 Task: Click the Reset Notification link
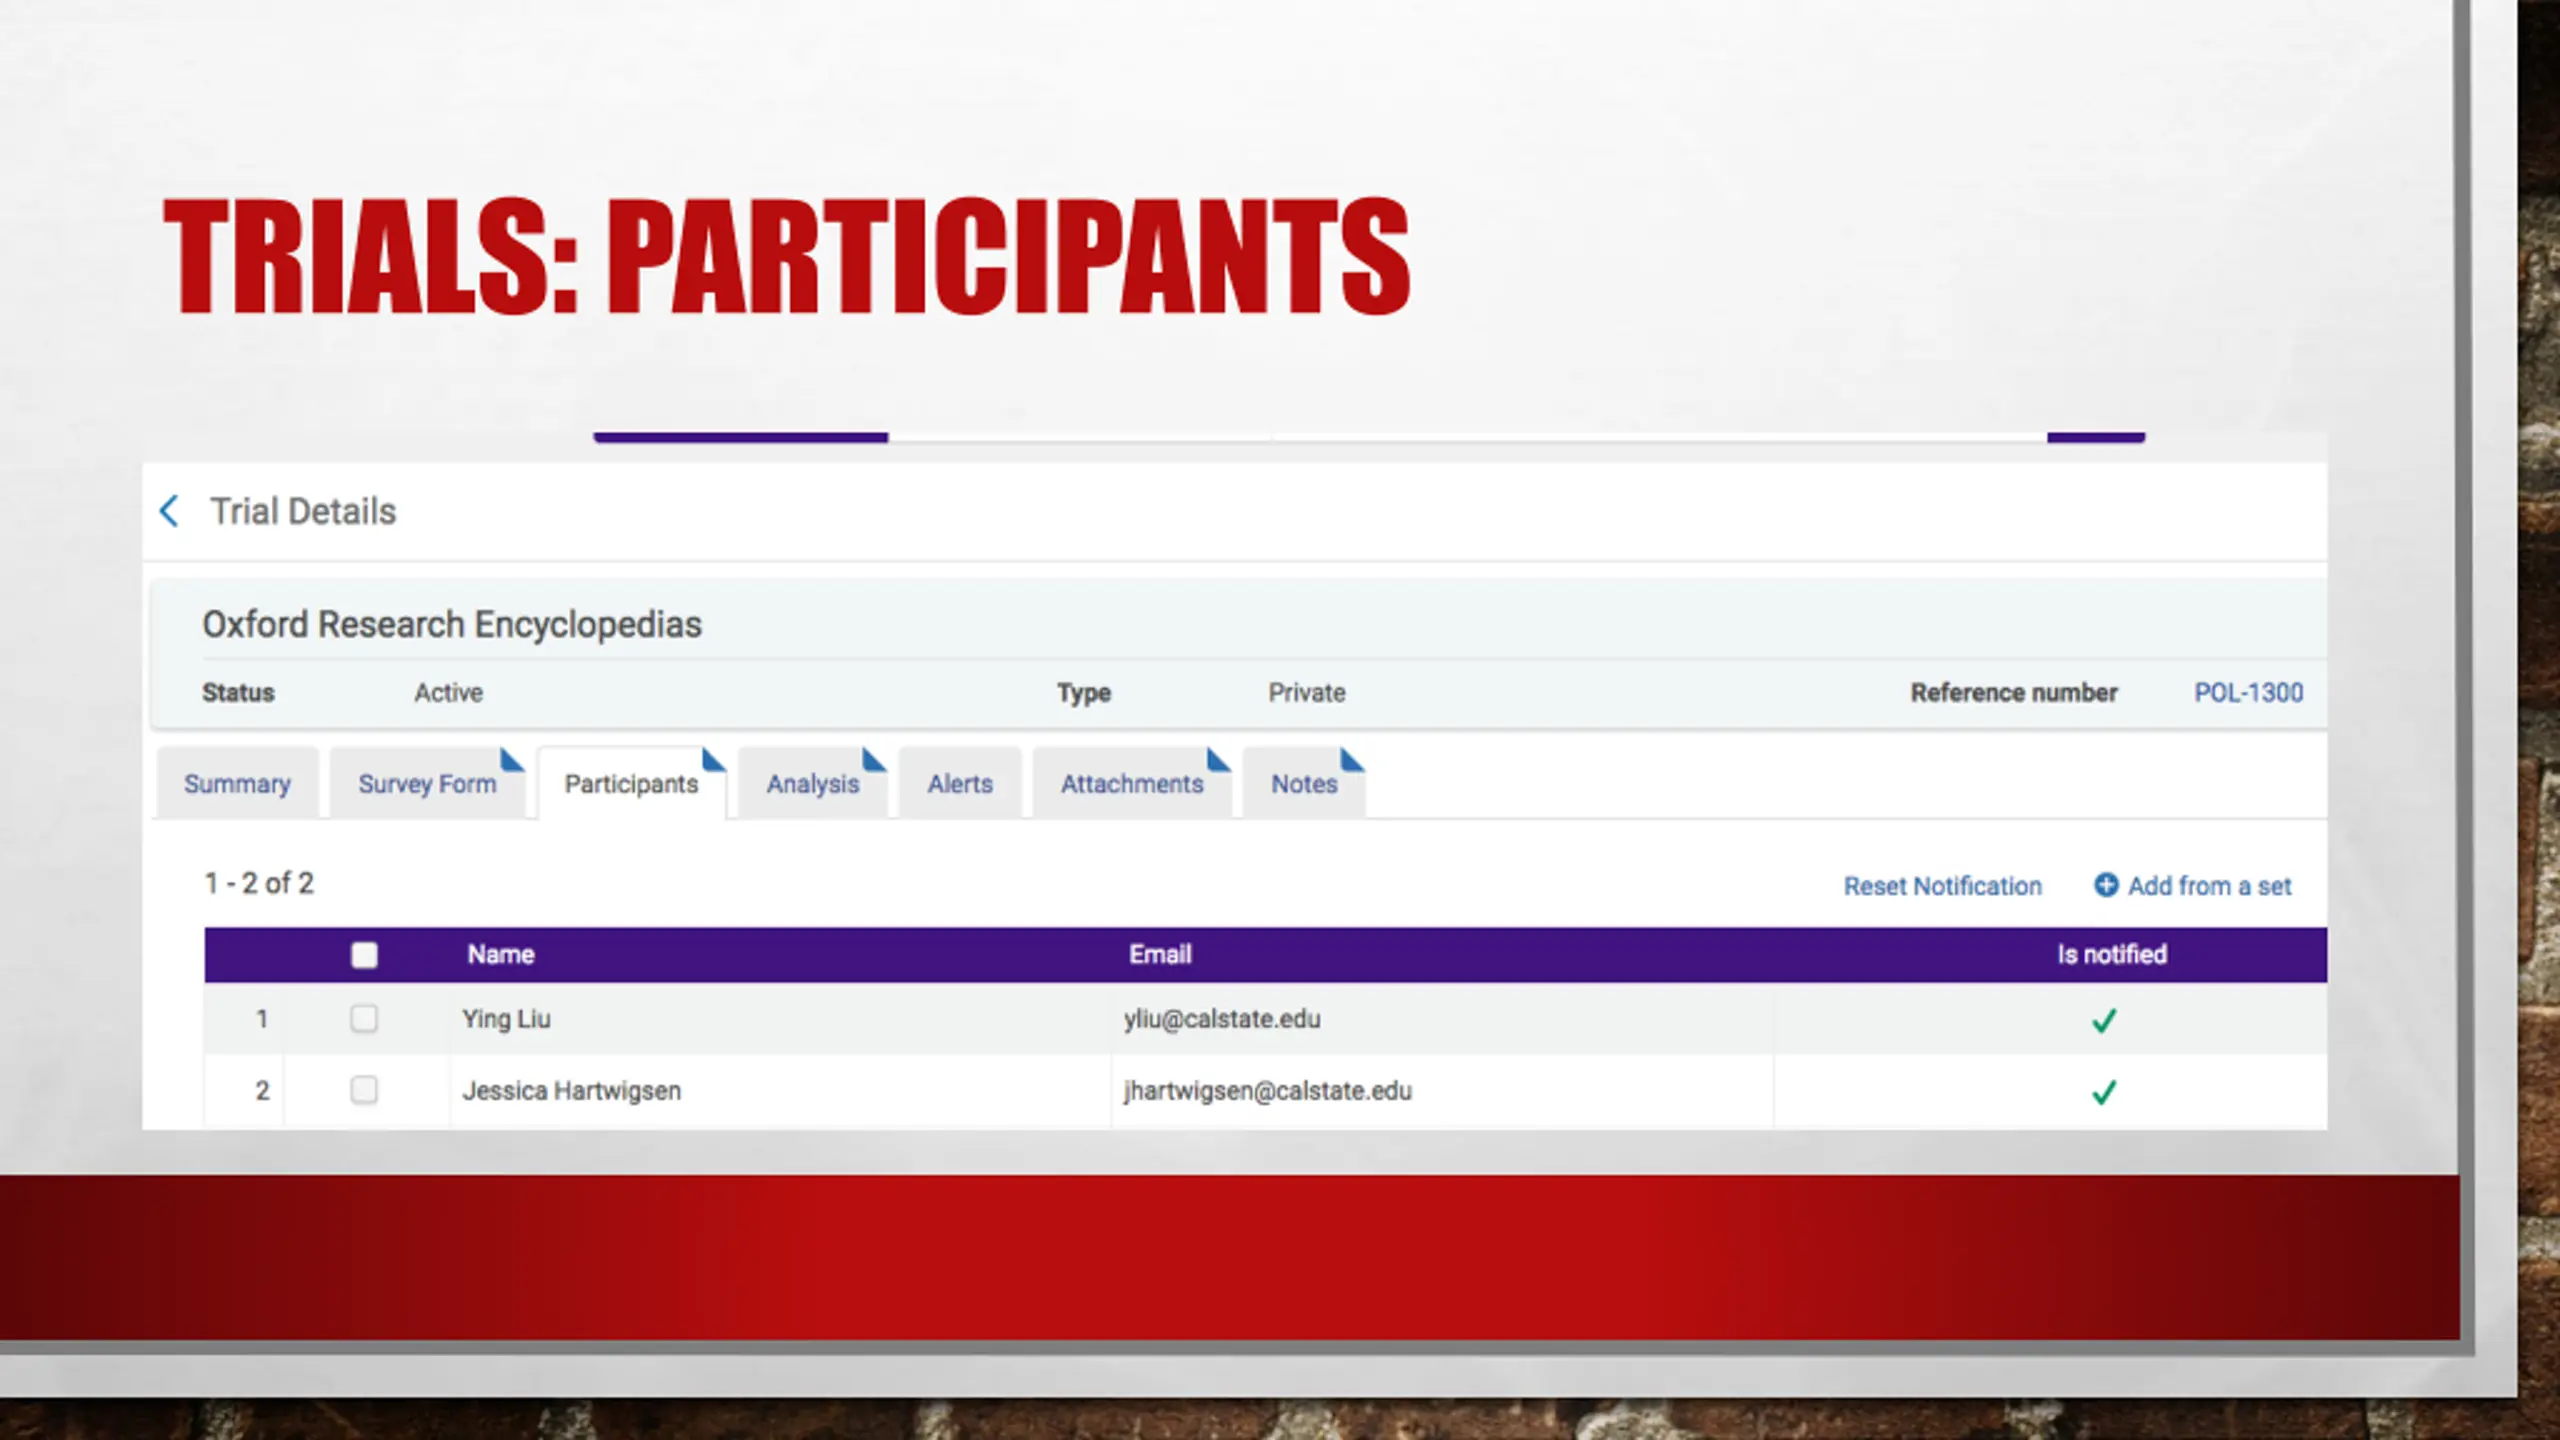(x=1942, y=886)
